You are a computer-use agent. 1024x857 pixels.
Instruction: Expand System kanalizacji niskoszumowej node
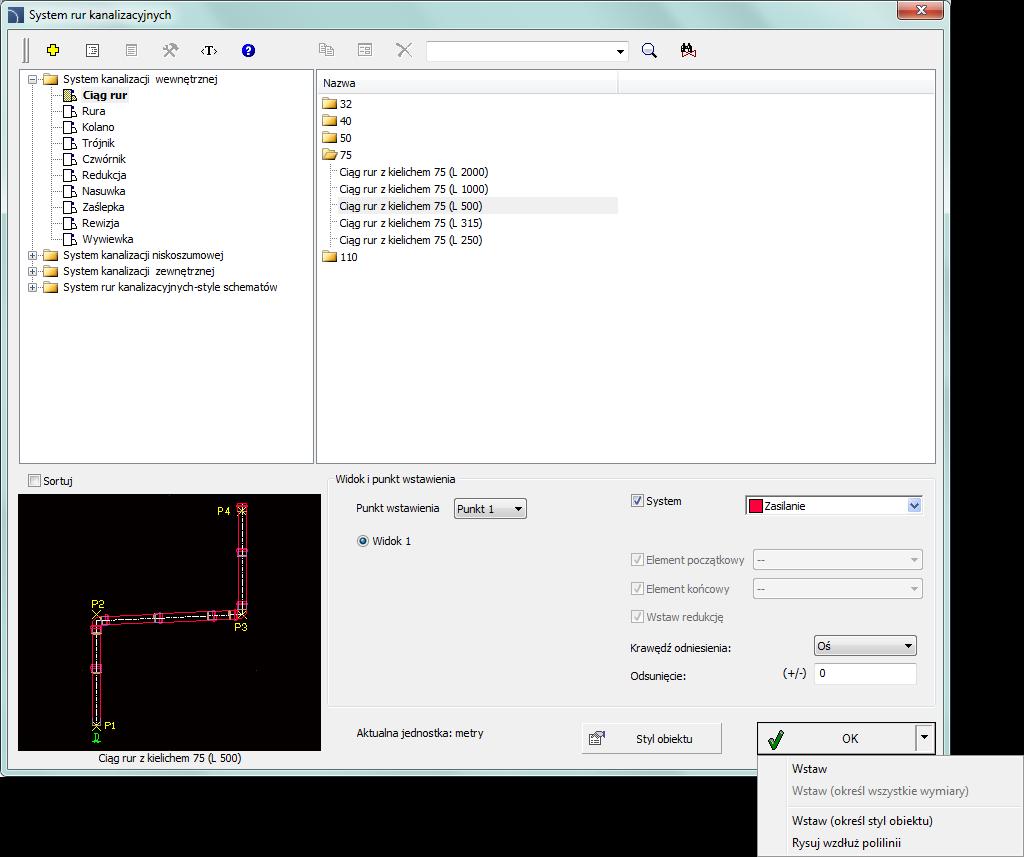32,255
